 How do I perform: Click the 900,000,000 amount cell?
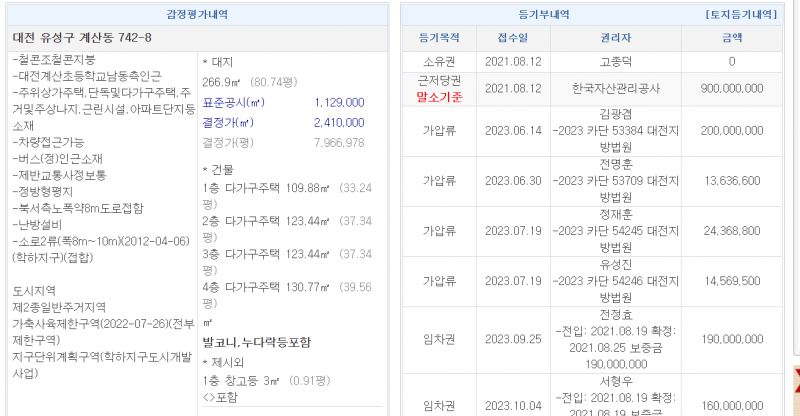coord(731,88)
